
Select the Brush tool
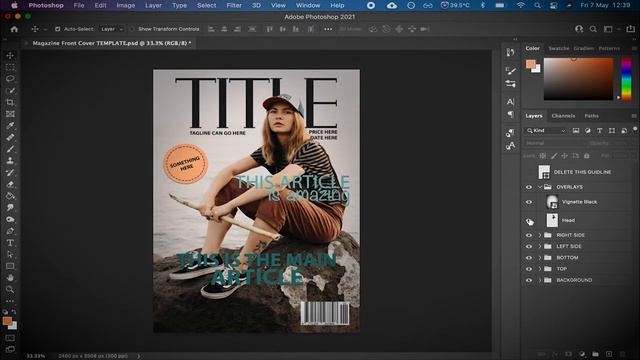point(10,149)
